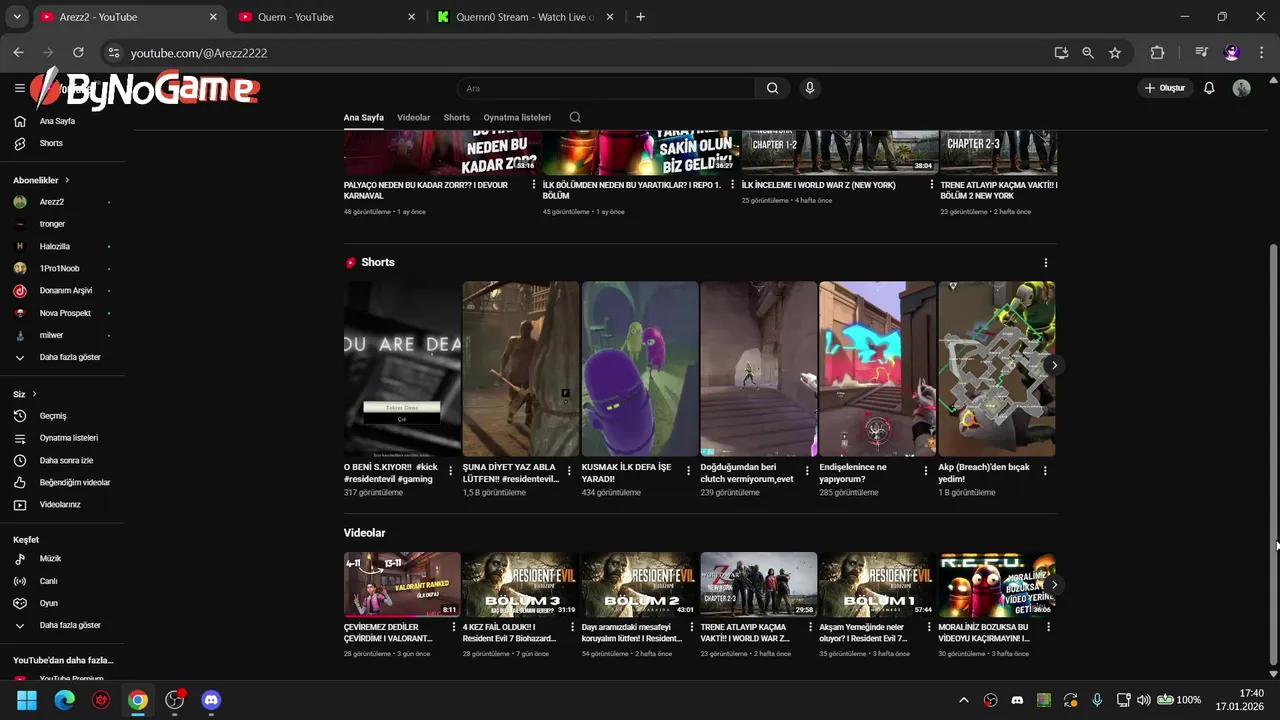Open Doğduğumdan beri clutch vermiyorum short

tap(758, 369)
